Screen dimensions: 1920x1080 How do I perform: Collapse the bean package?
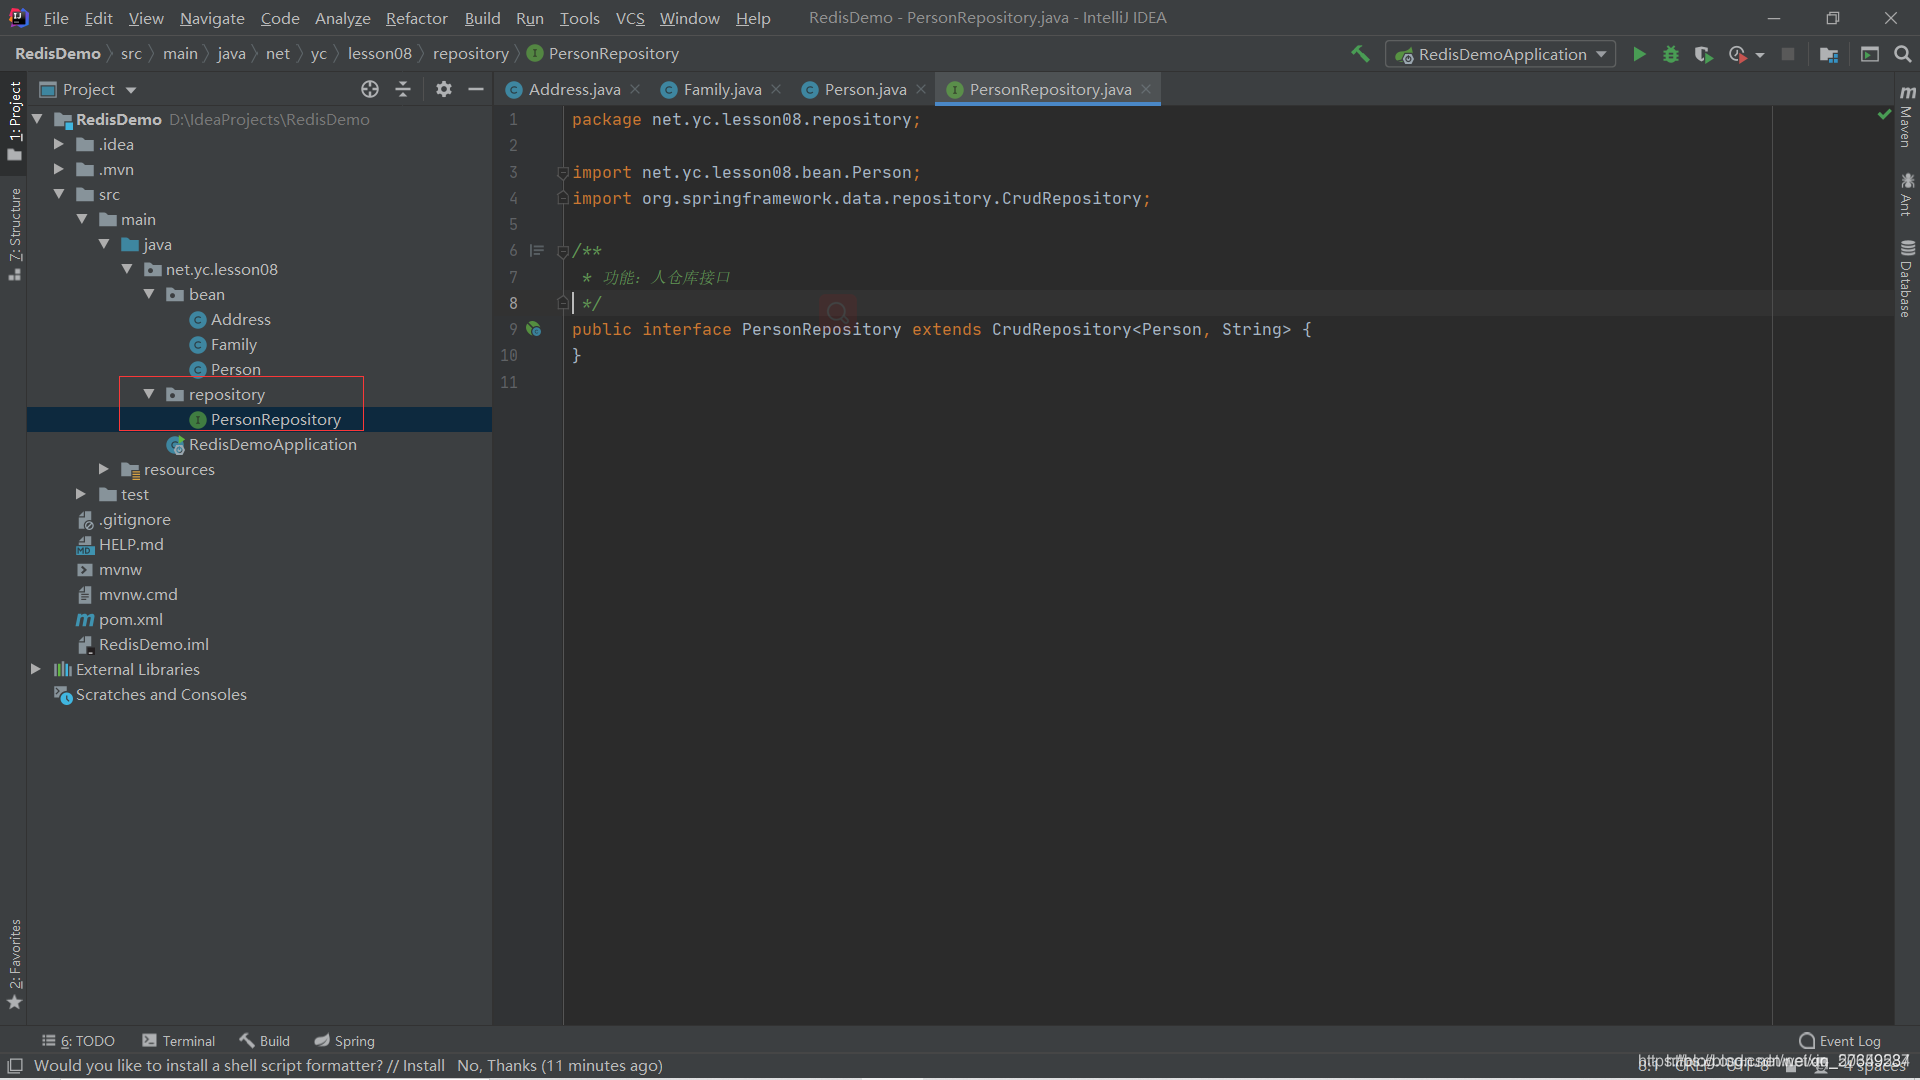point(149,294)
